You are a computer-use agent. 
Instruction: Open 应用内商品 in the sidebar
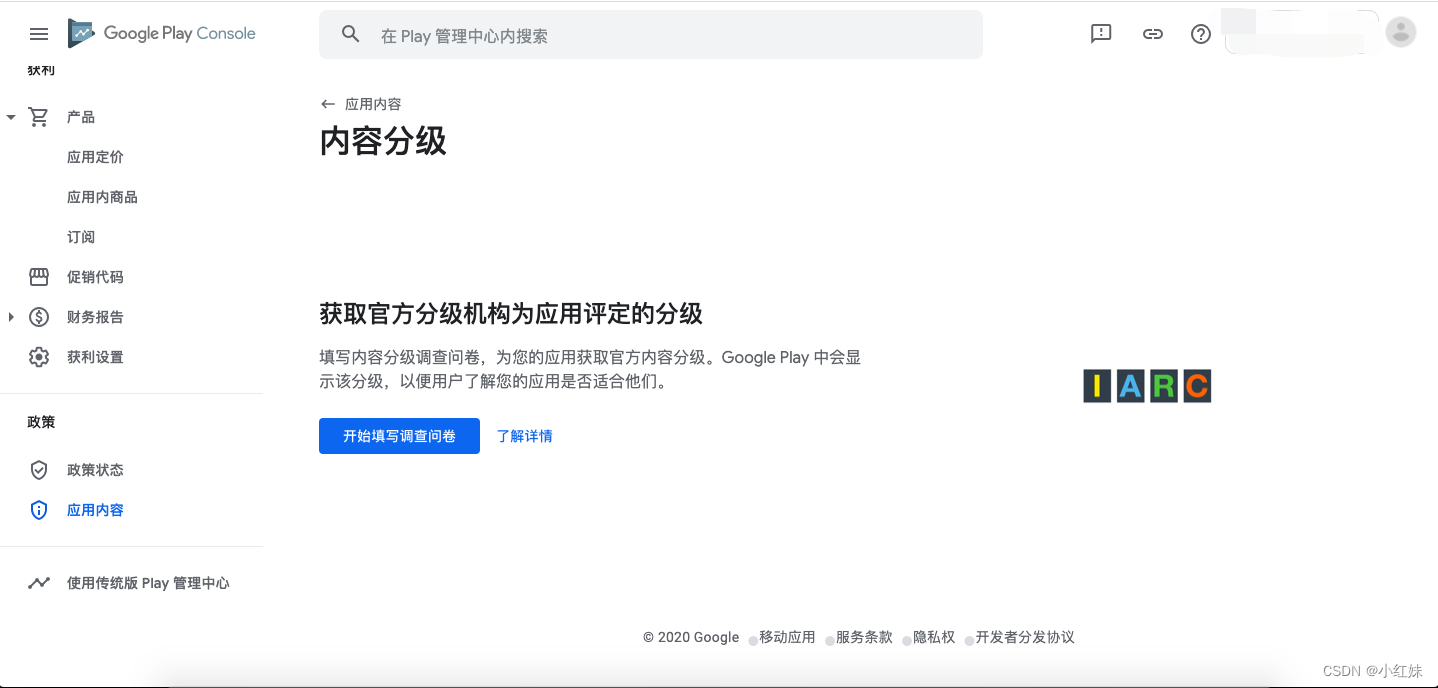102,196
